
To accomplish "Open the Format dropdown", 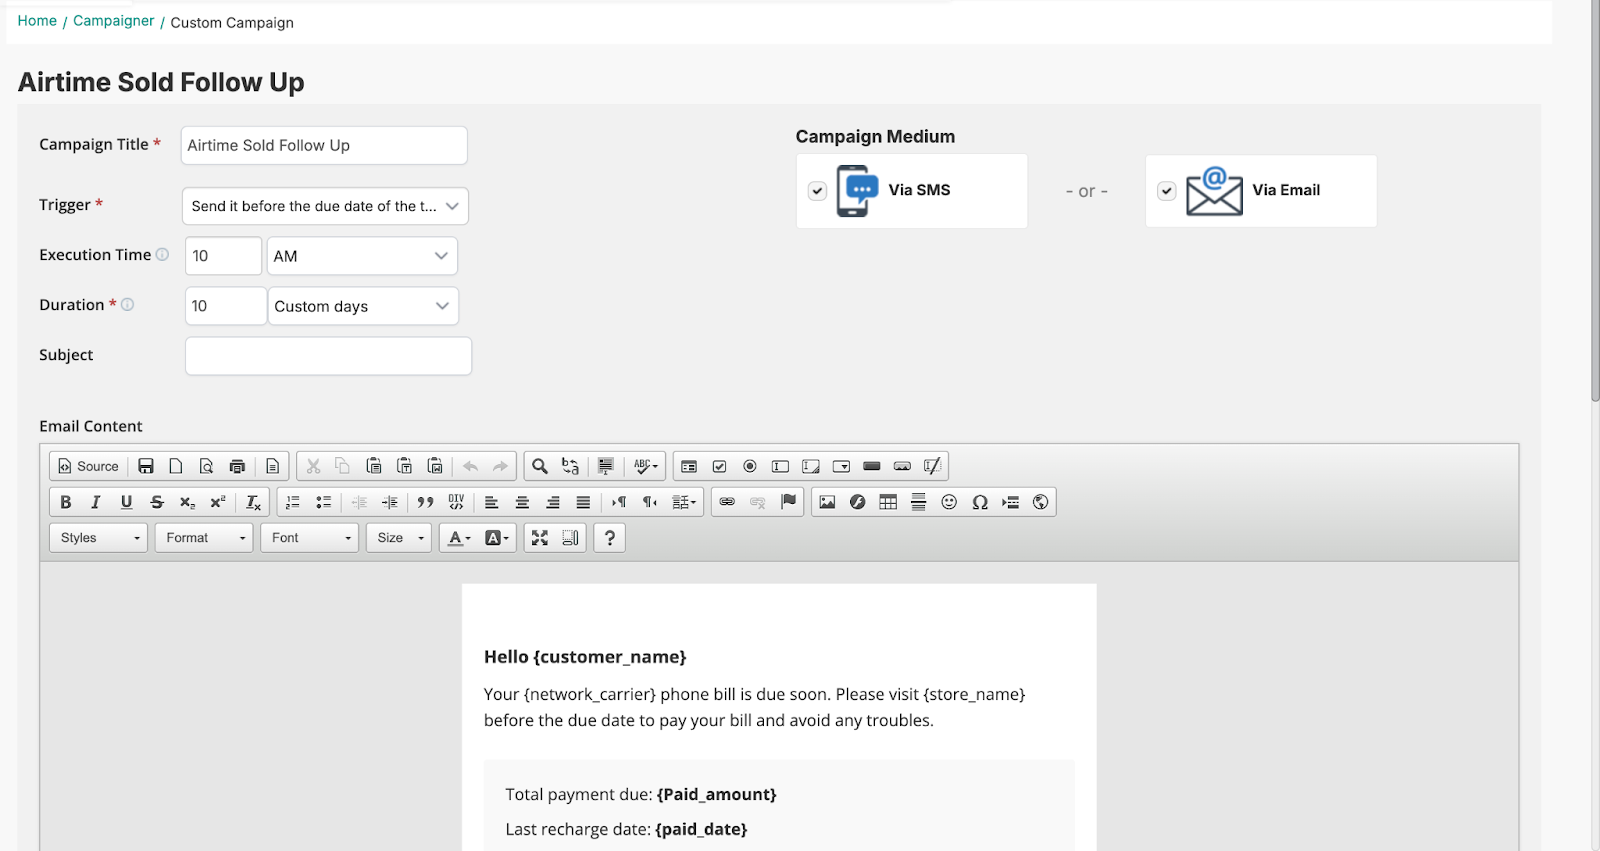I will coord(204,538).
